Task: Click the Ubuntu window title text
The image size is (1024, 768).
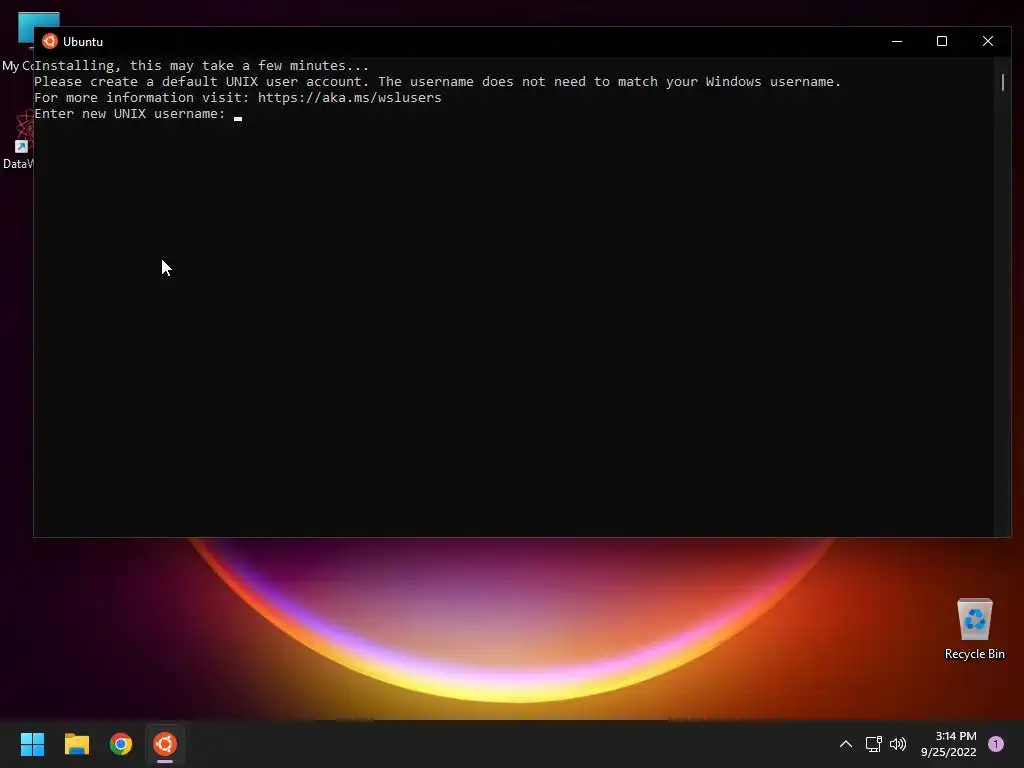Action: [x=83, y=41]
